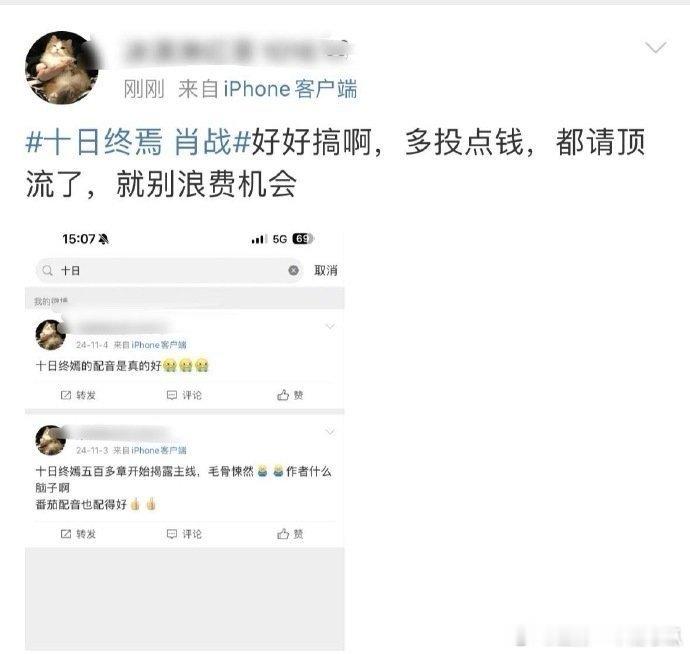
Task: Click the 取消 cancel button
Action: point(326,270)
